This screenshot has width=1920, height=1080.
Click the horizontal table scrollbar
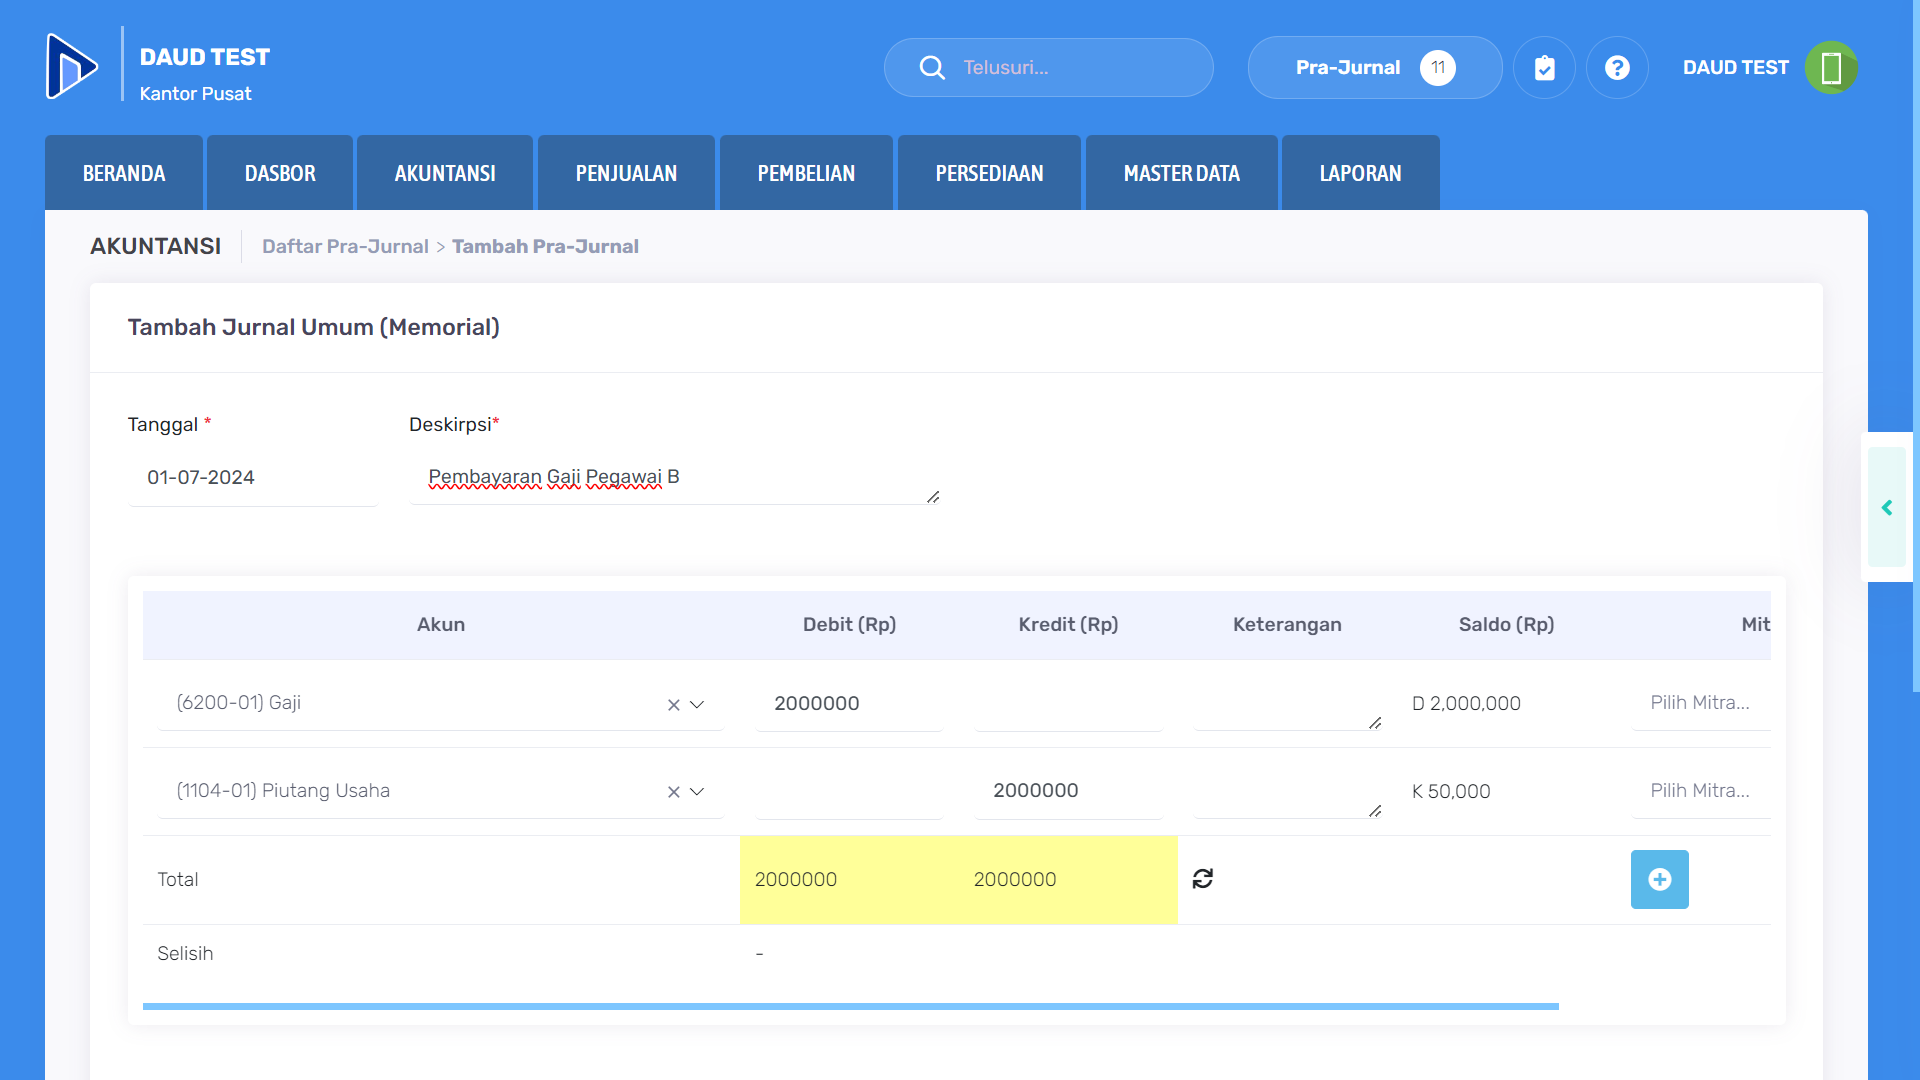(x=851, y=1006)
